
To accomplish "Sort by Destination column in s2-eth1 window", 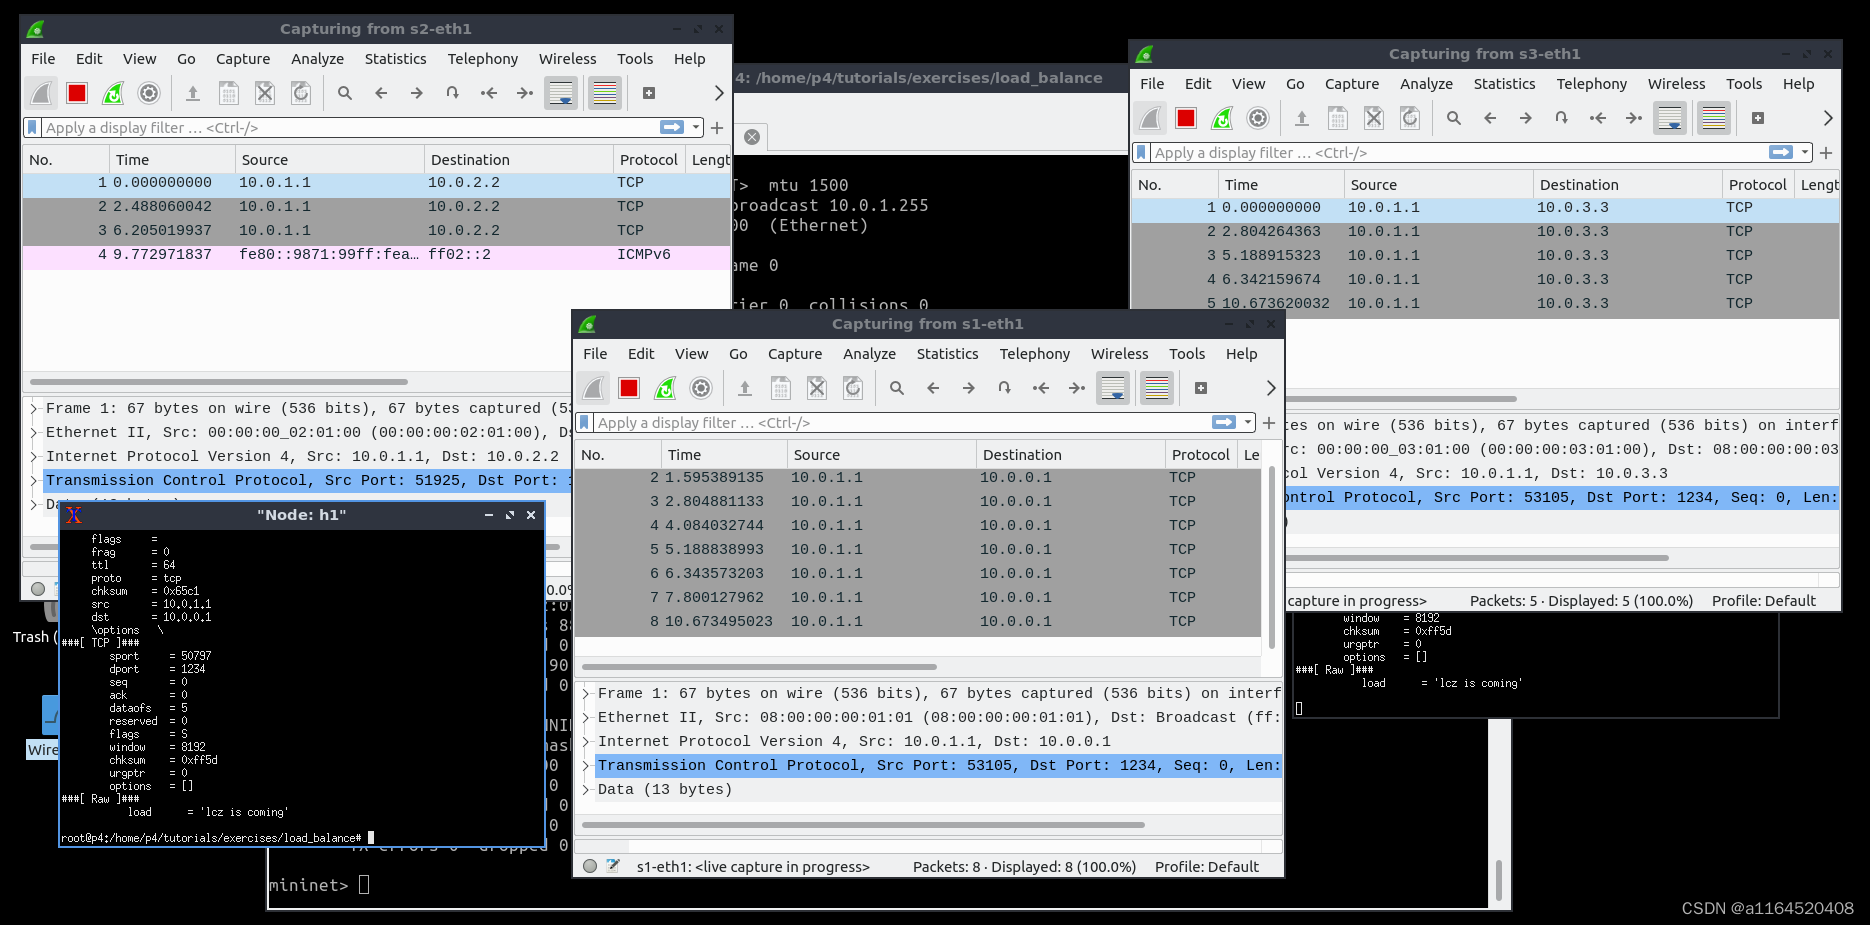I will (518, 160).
